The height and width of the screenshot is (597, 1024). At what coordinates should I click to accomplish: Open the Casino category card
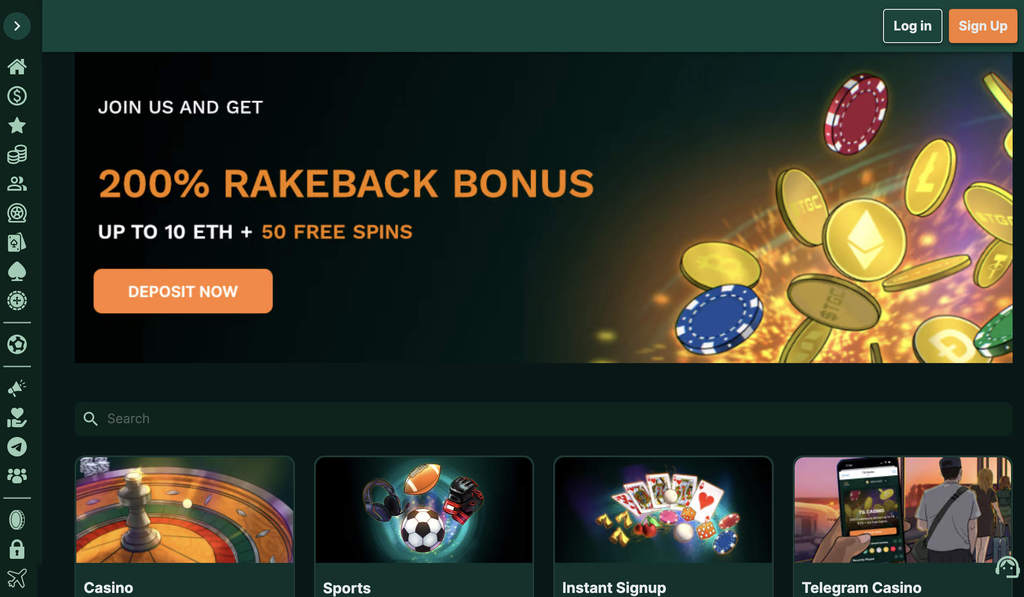[x=185, y=526]
